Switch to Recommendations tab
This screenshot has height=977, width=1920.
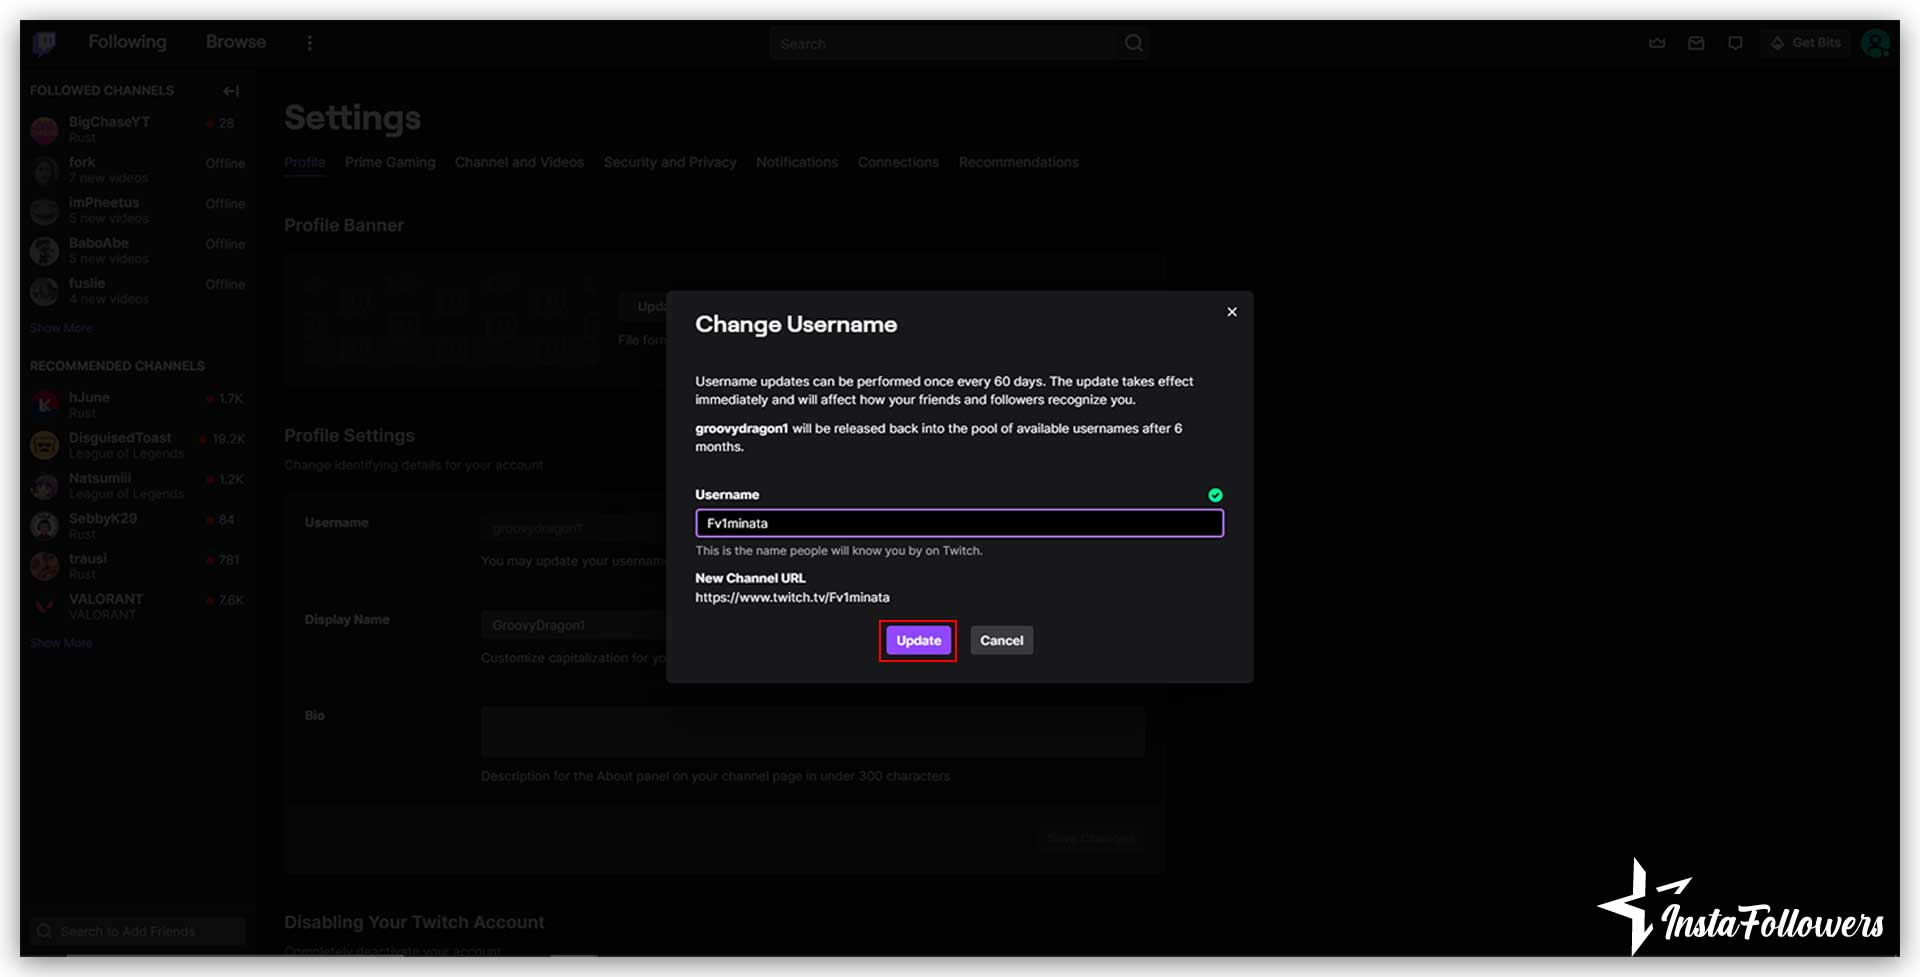[1018, 162]
